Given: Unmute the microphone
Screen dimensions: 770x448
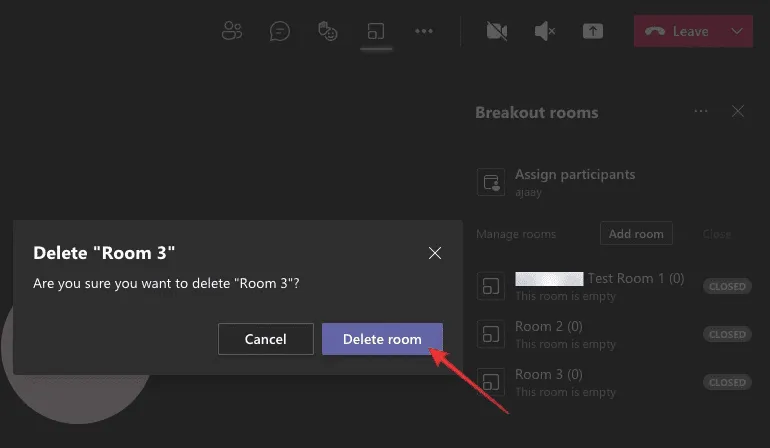Looking at the screenshot, I should 545,31.
